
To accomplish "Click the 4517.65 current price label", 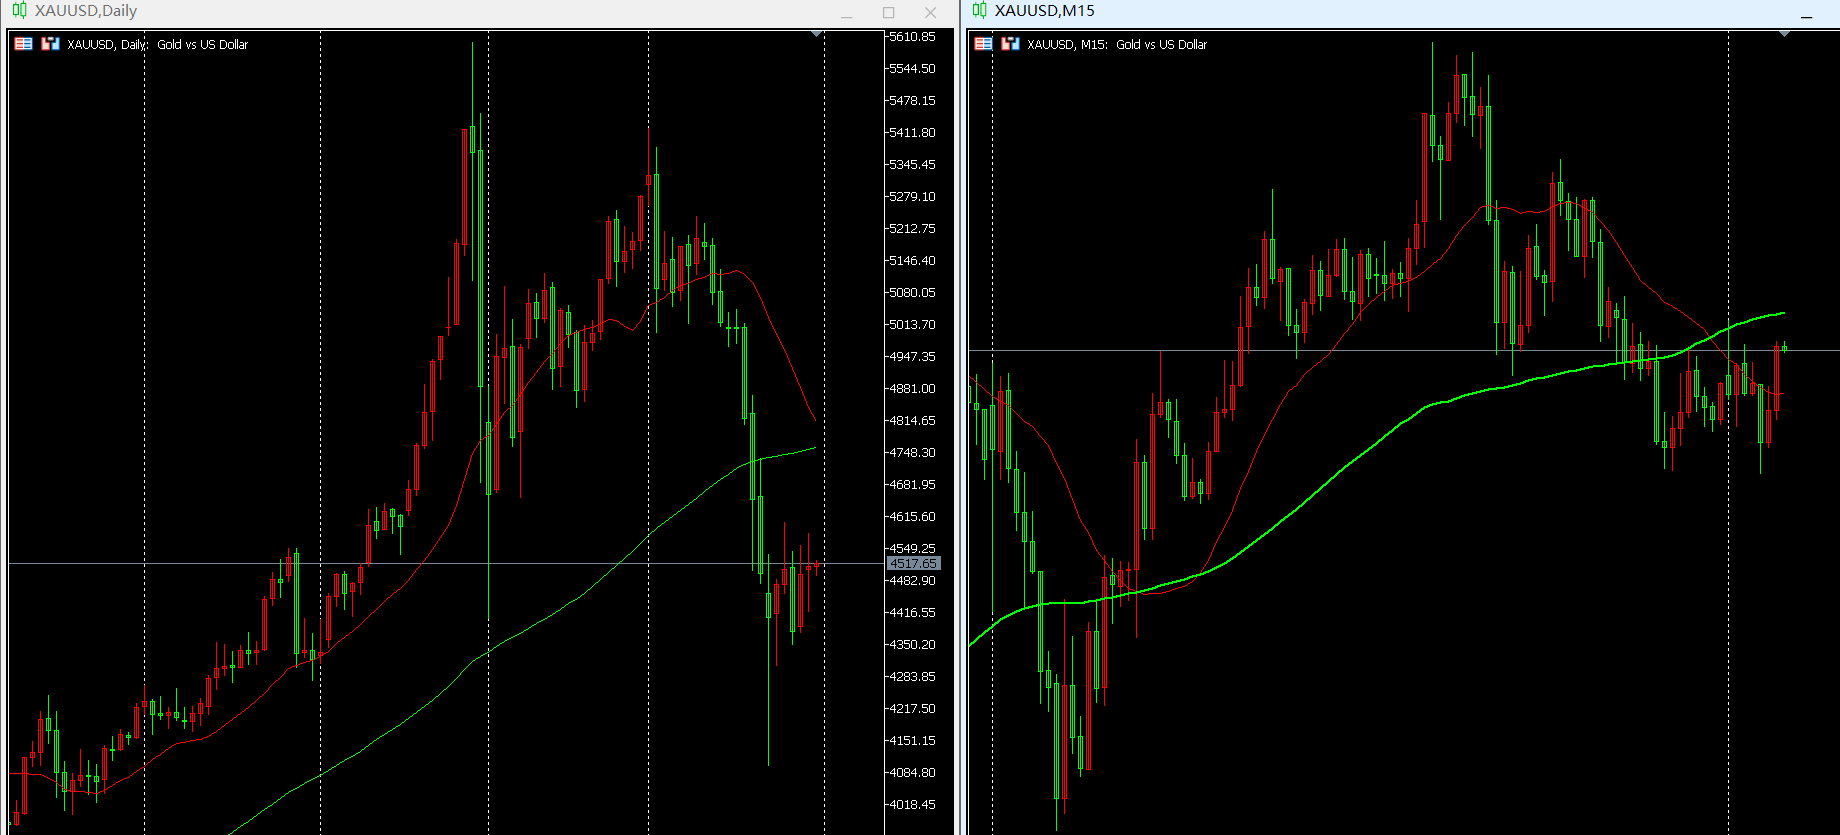I will point(913,564).
